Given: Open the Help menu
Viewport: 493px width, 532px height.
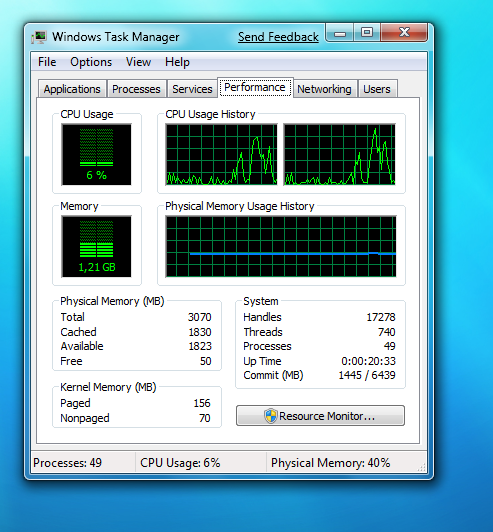Looking at the screenshot, I should 177,62.
